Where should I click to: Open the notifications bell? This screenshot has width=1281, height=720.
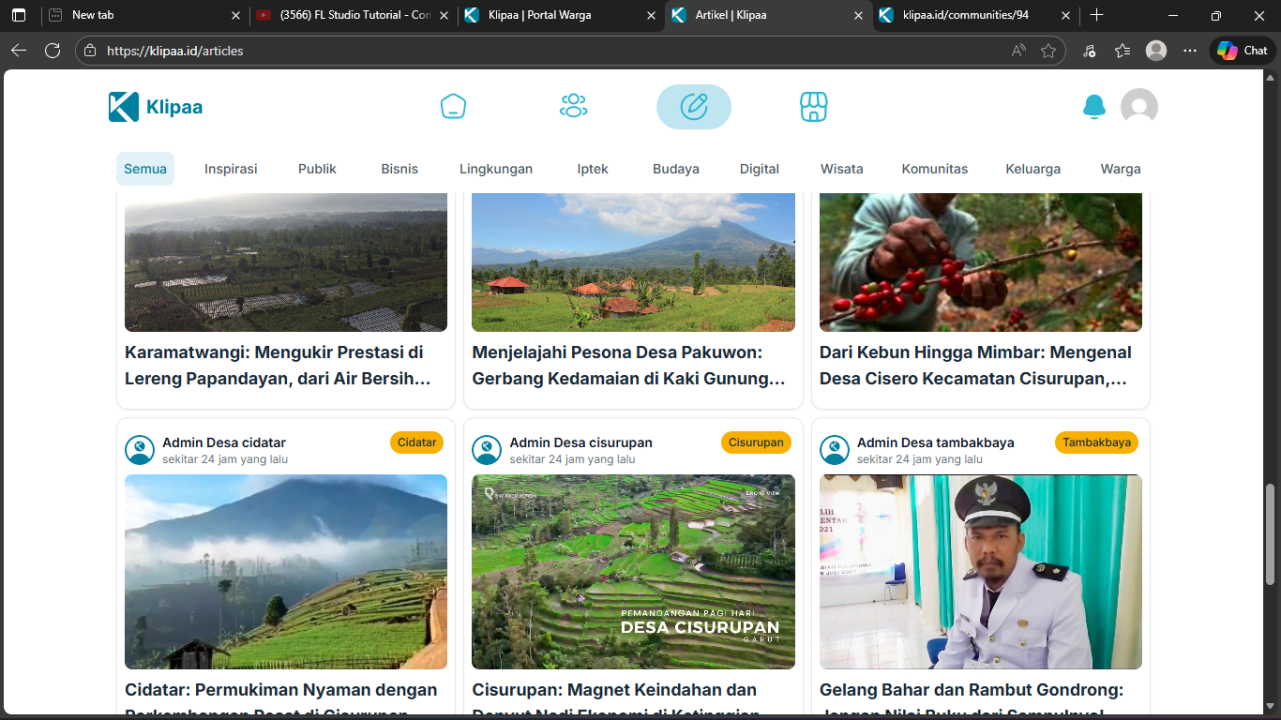point(1094,107)
